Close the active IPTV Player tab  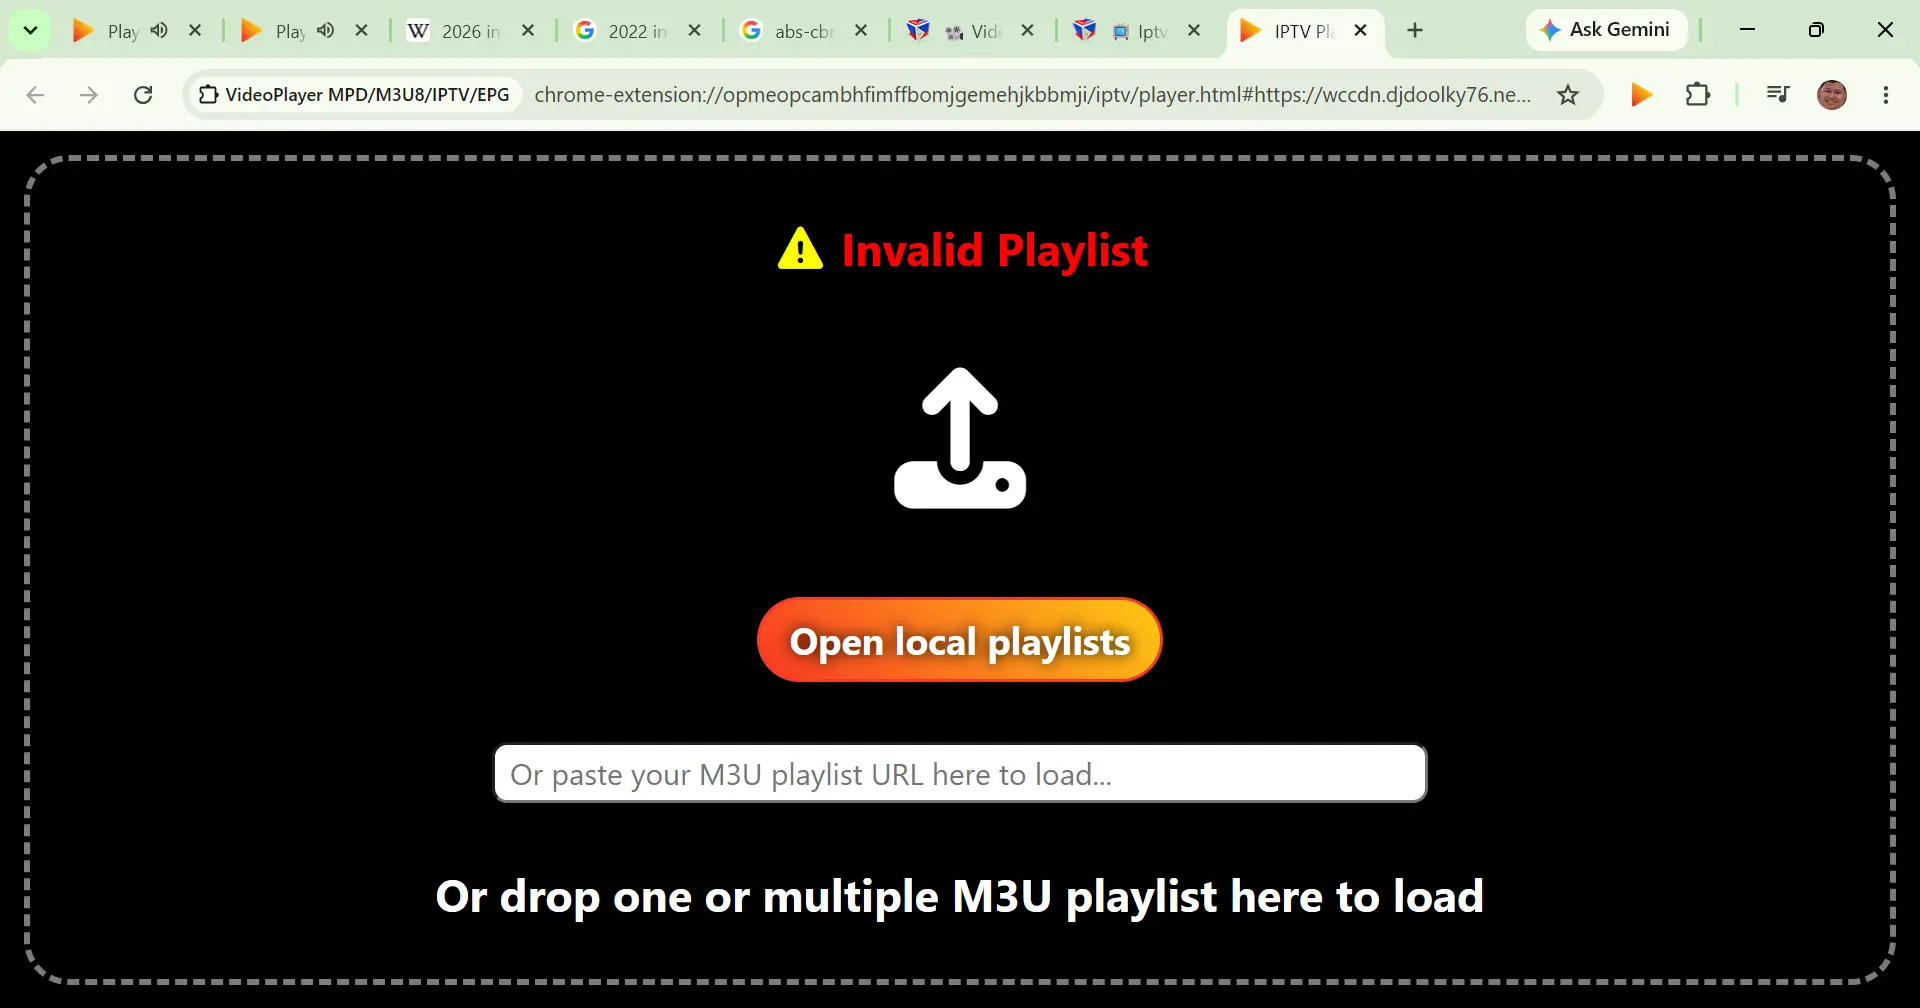[x=1360, y=31]
